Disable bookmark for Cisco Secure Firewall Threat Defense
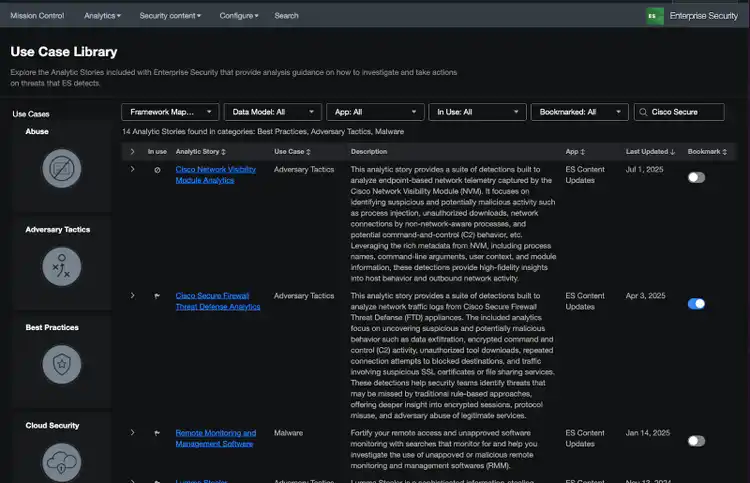The height and width of the screenshot is (483, 750). pyautogui.click(x=696, y=303)
